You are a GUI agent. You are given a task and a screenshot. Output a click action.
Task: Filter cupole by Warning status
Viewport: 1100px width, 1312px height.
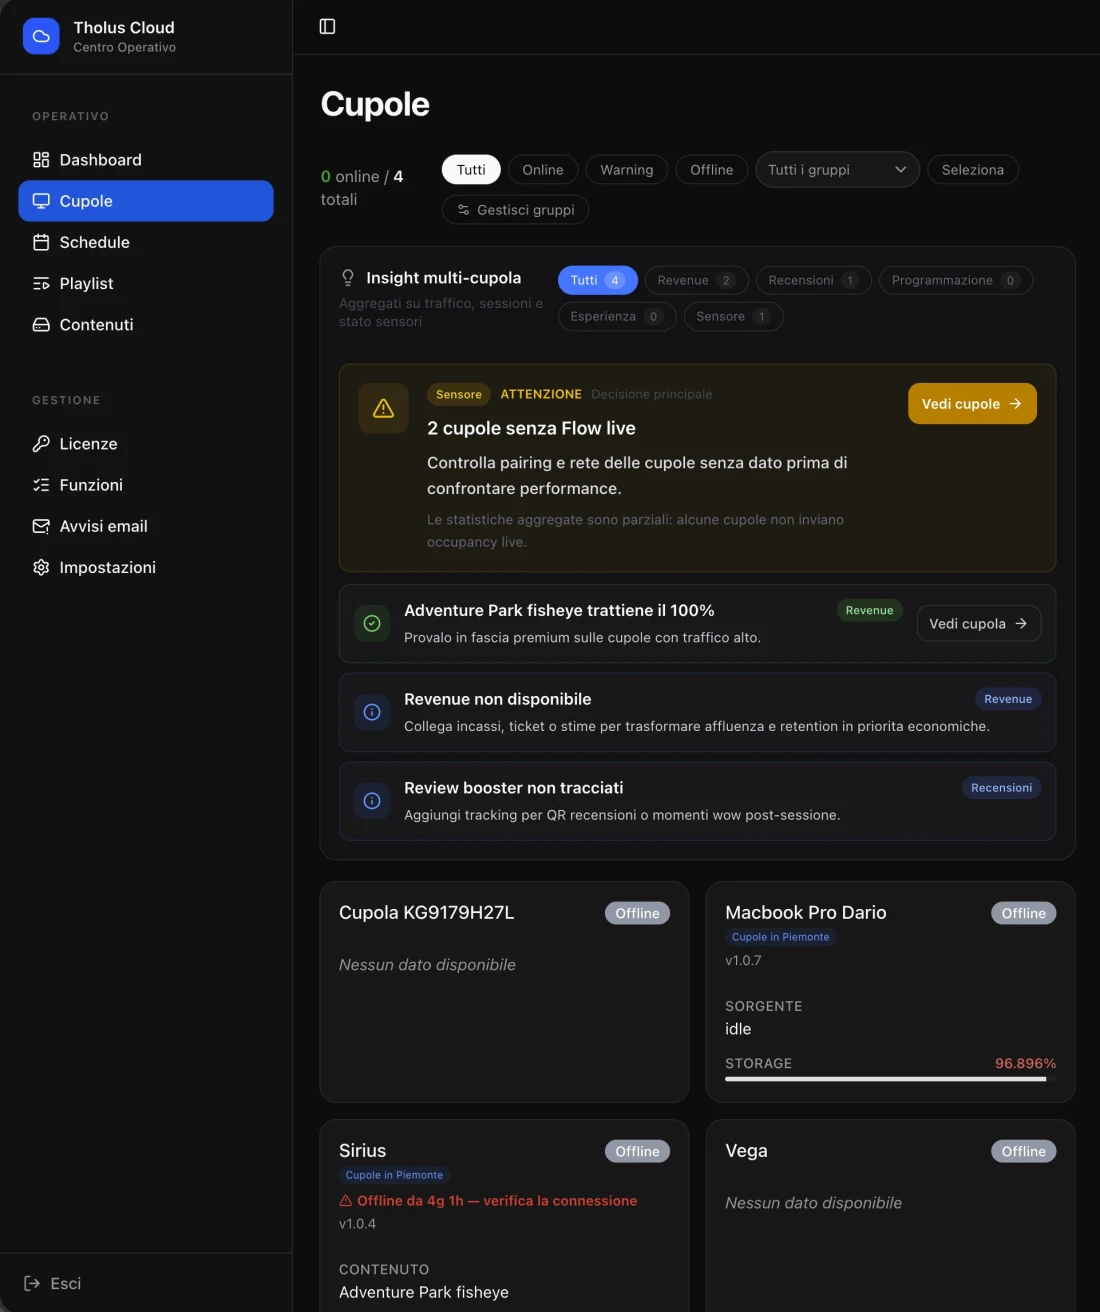click(627, 170)
